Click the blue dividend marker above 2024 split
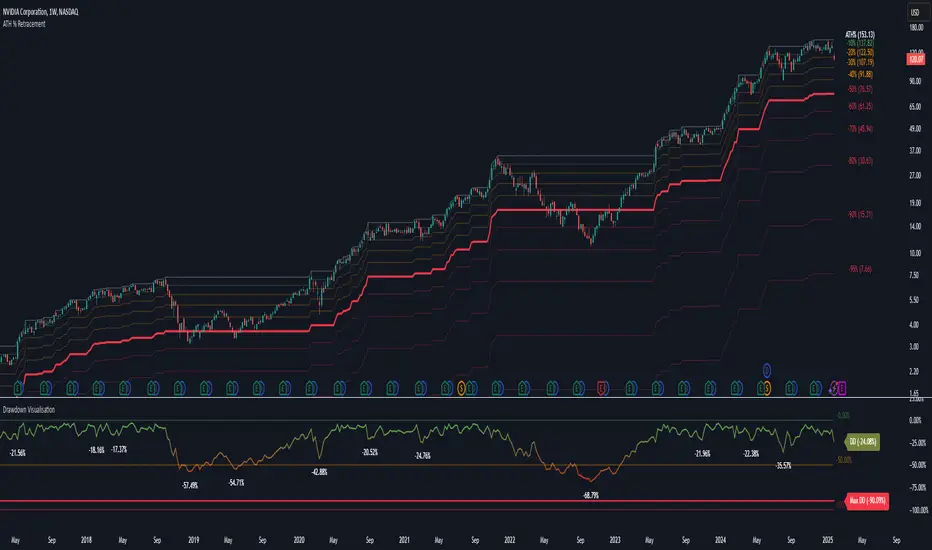The height and width of the screenshot is (550, 932). 767,370
